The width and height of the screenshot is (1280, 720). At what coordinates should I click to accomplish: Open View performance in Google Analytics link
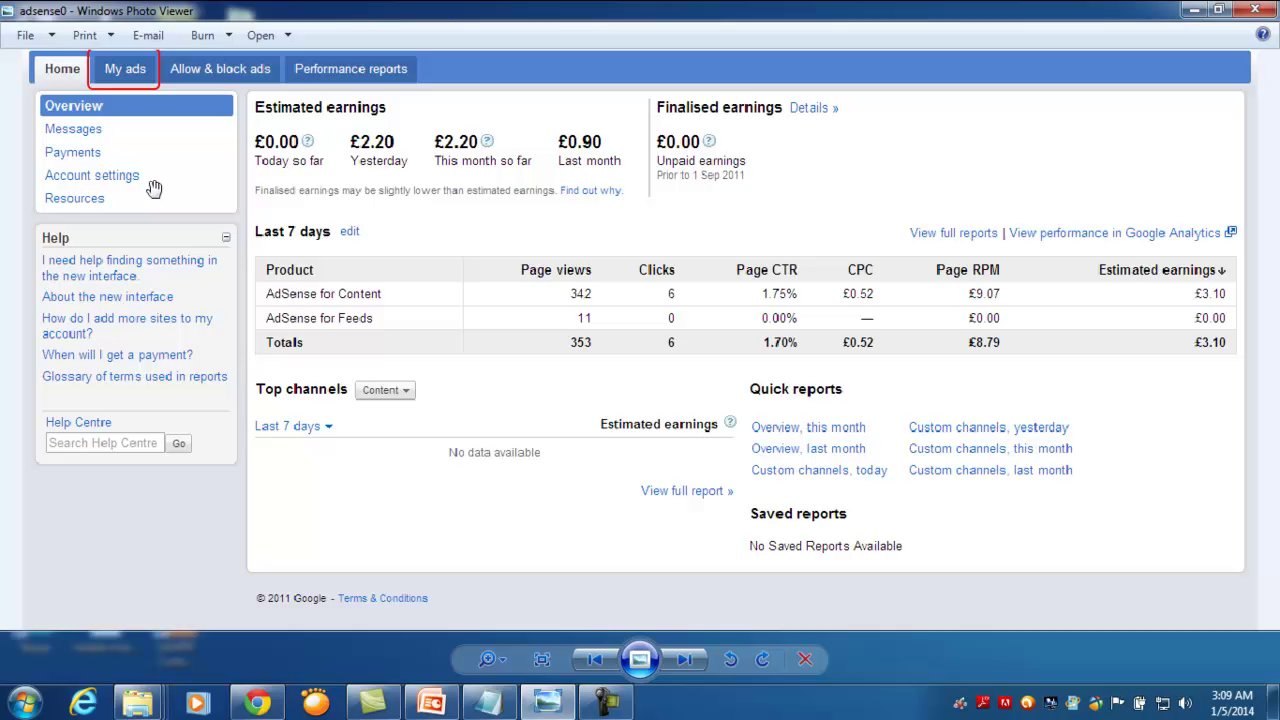[x=1115, y=233]
